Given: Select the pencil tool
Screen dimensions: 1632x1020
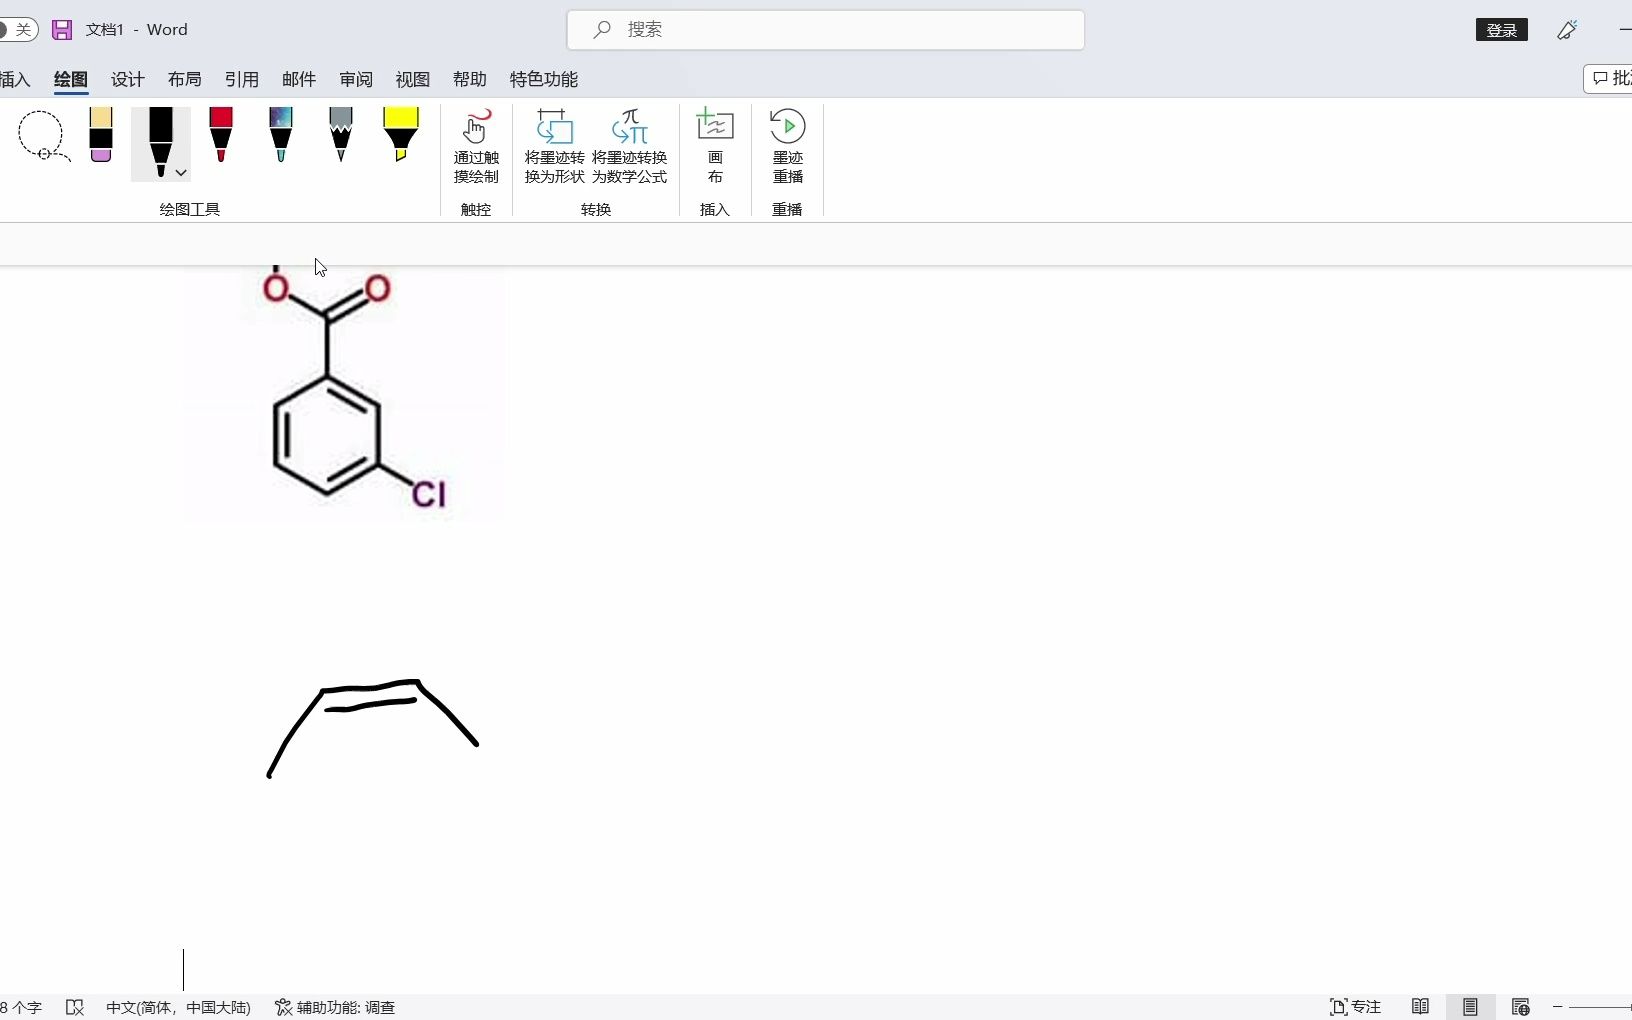Looking at the screenshot, I should tap(341, 135).
